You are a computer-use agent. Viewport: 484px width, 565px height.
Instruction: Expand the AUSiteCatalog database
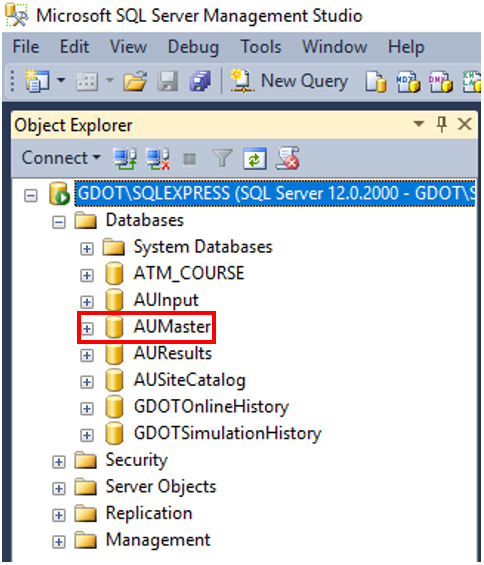tap(87, 382)
